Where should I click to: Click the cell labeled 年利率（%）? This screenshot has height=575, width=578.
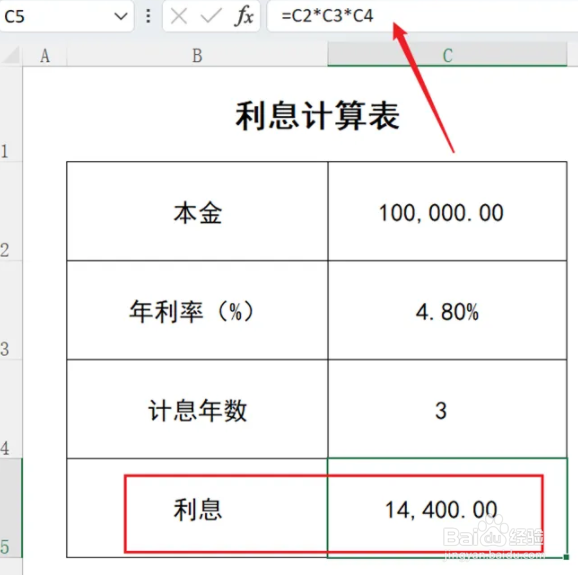pyautogui.click(x=197, y=310)
